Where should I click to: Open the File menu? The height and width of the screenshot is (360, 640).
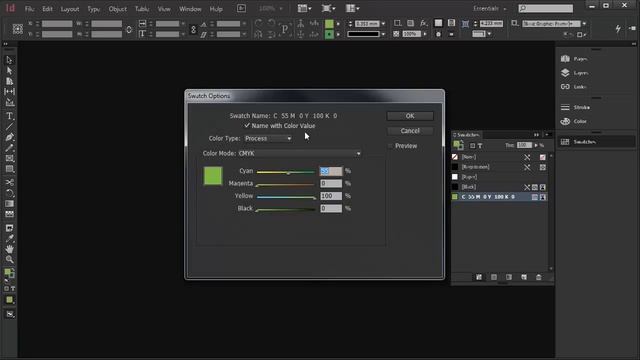[x=29, y=9]
